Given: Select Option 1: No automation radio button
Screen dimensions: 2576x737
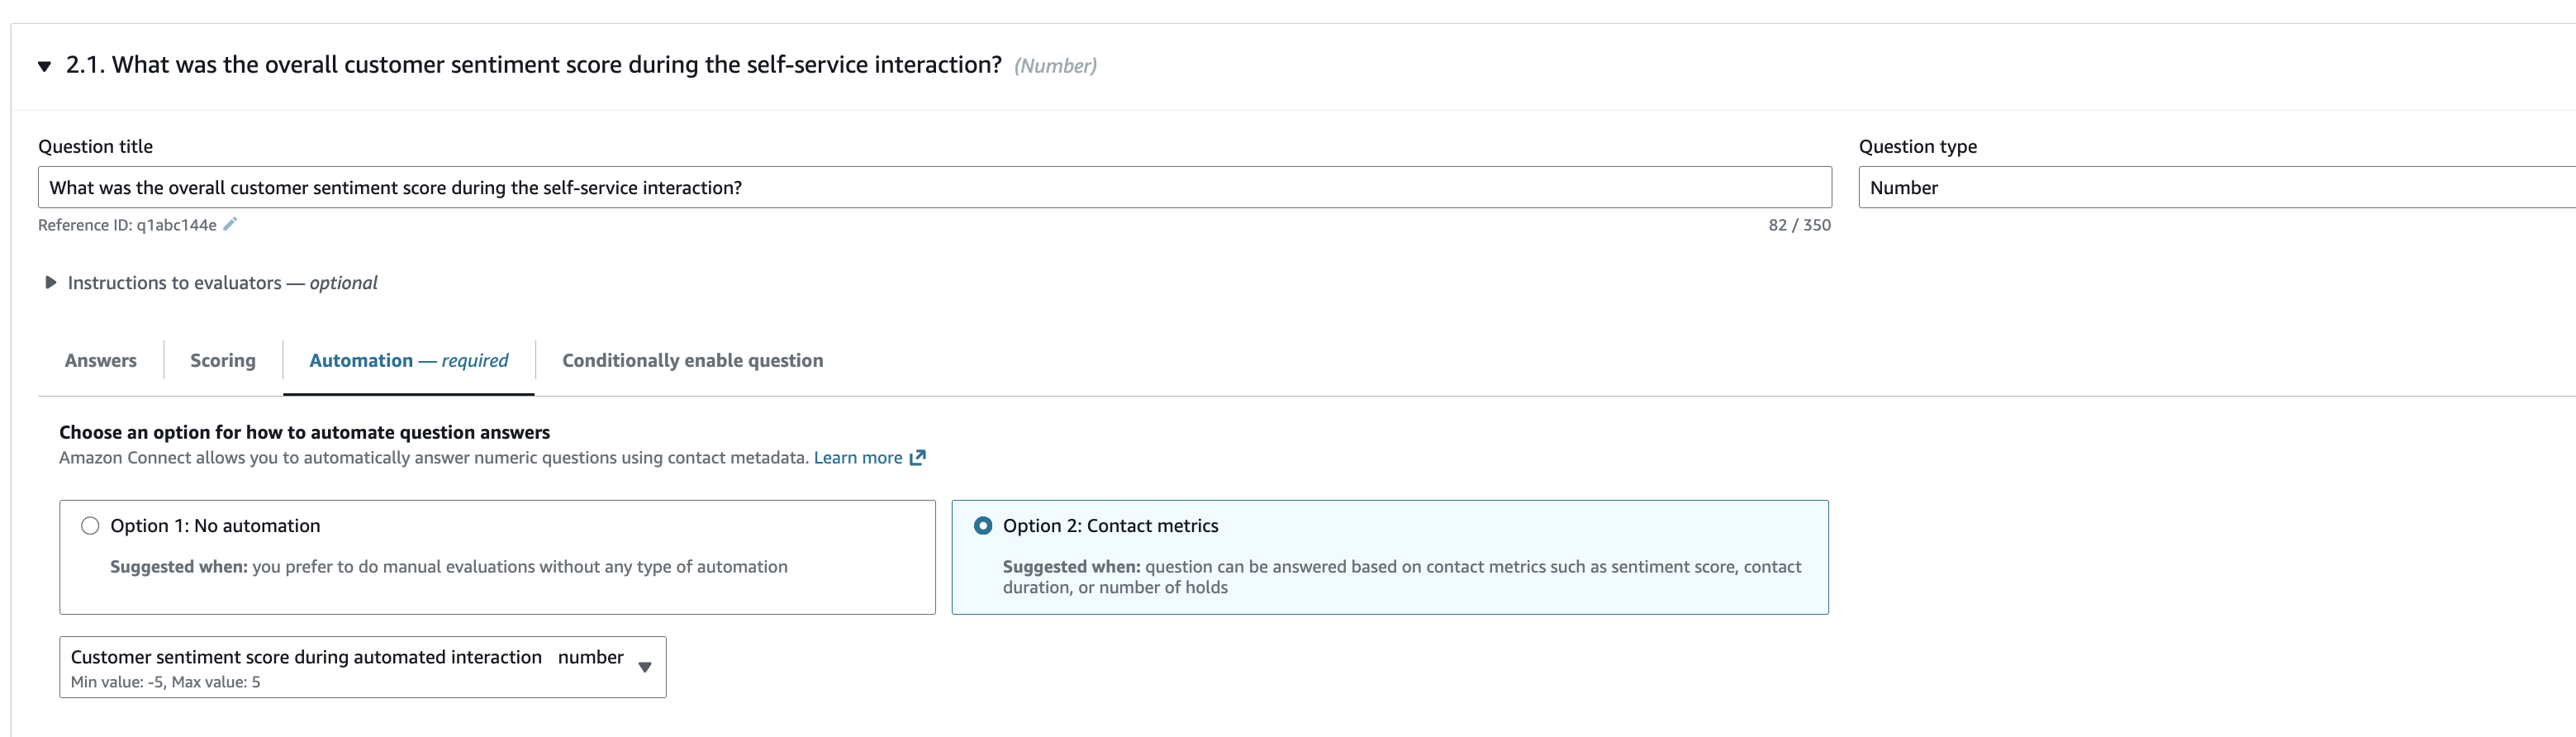Looking at the screenshot, I should [x=90, y=526].
